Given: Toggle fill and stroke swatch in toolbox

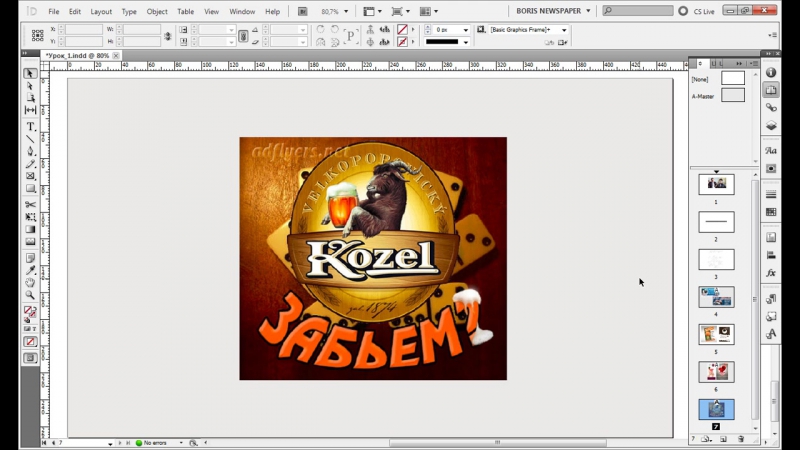Looking at the screenshot, I should click(30, 310).
